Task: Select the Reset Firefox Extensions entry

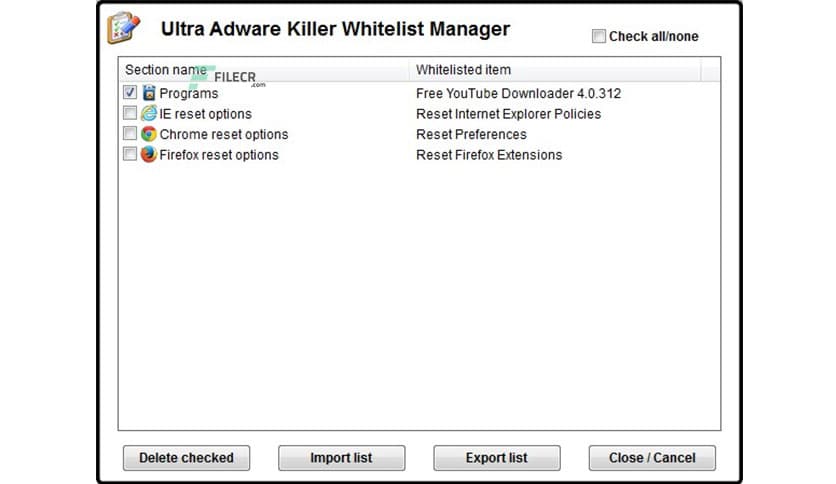Action: click(489, 155)
